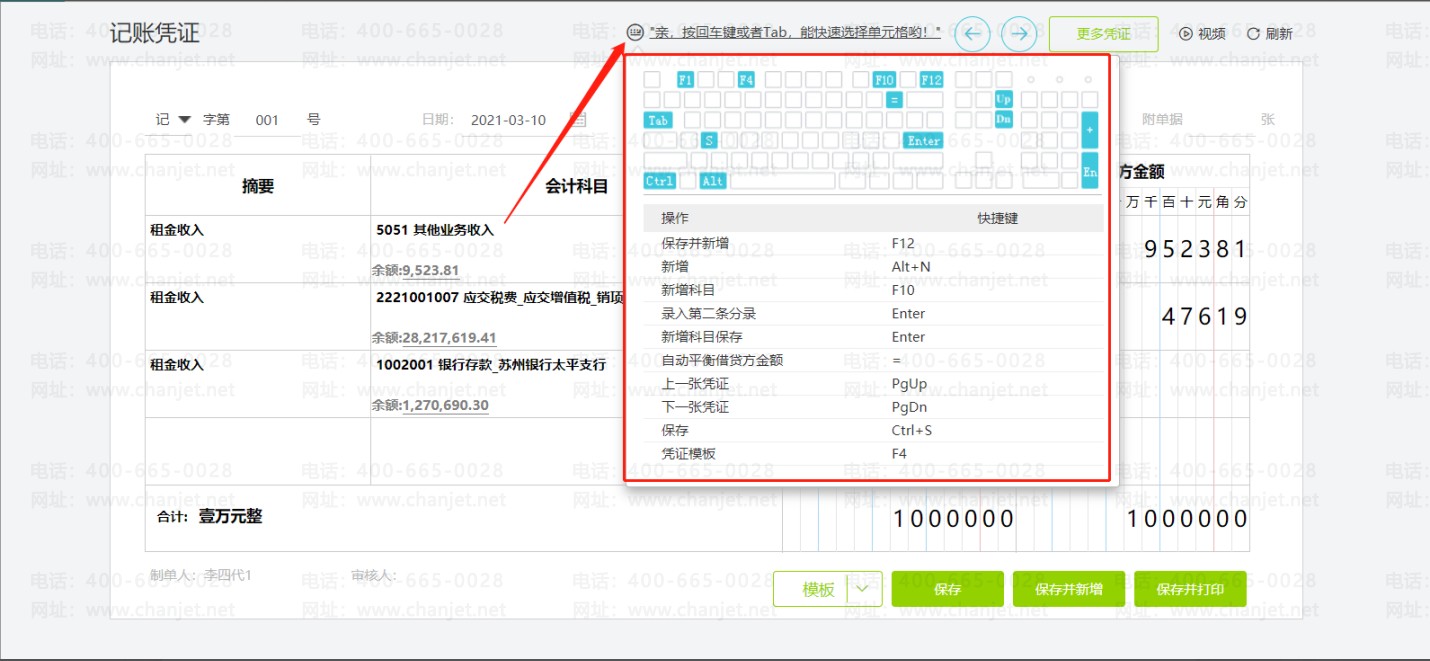Screen dimensions: 1430x661
Task: Click the highlighted + numpad key in diagram
Action: click(x=1090, y=130)
